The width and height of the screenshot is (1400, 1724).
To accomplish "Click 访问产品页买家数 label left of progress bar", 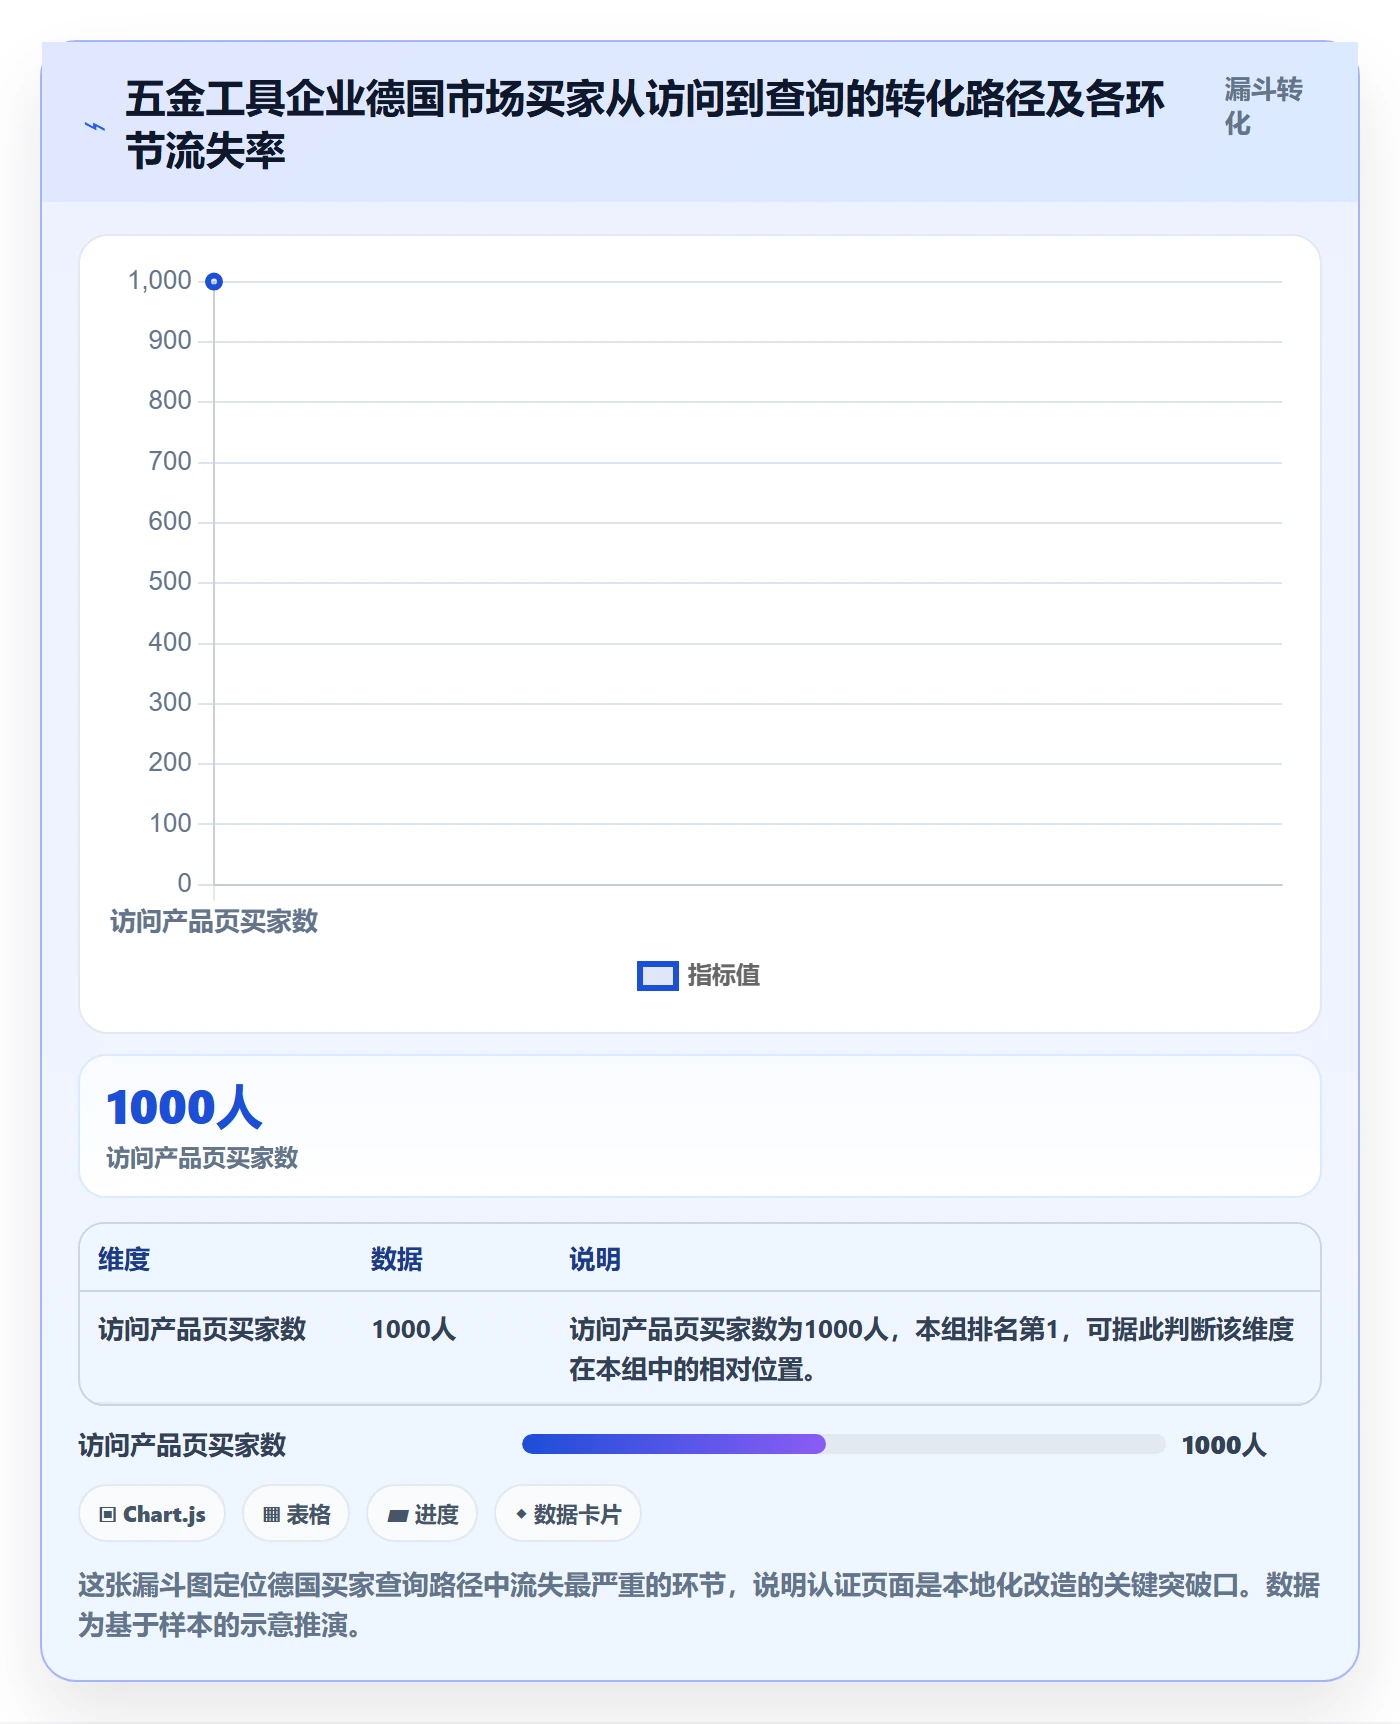I will (x=182, y=1445).
